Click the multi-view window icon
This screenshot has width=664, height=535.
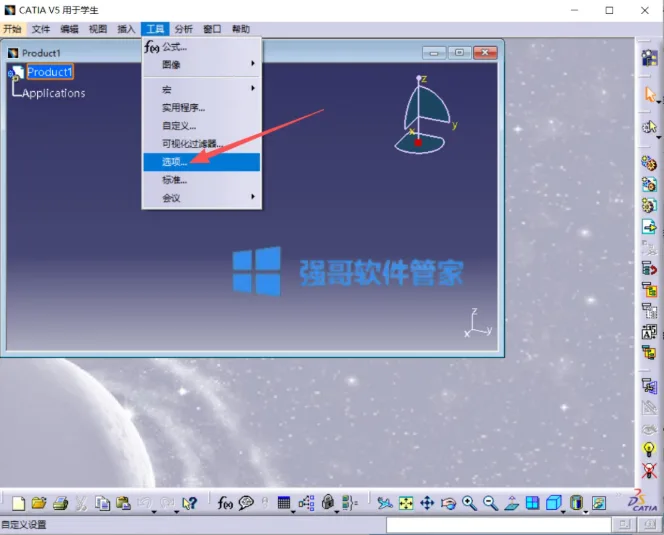pos(532,503)
